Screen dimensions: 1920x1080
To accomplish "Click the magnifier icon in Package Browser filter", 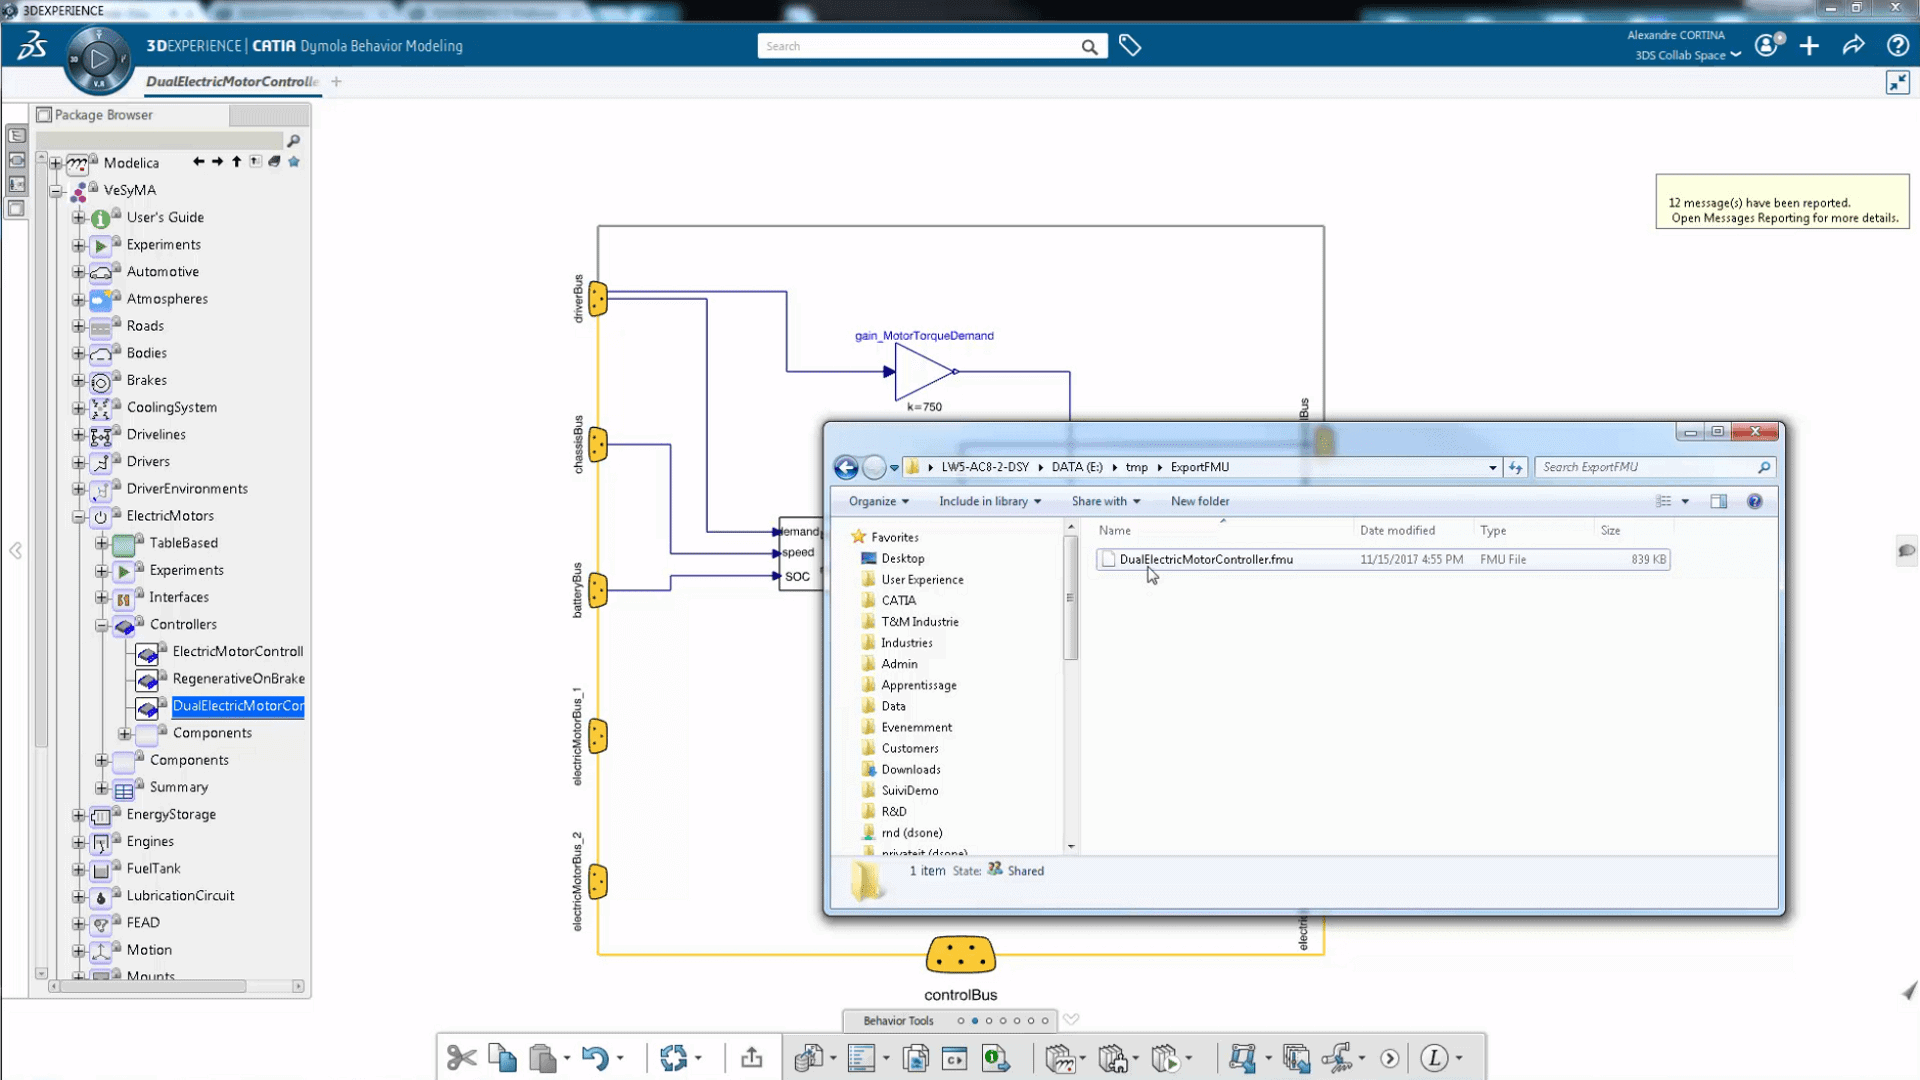I will 293,141.
